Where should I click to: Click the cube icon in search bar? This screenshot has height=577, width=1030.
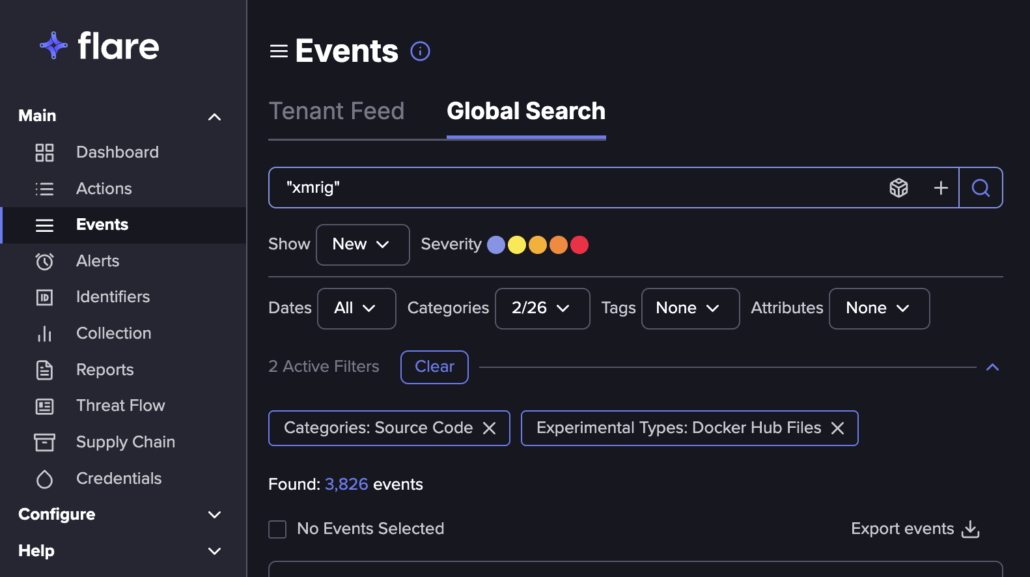pyautogui.click(x=899, y=188)
